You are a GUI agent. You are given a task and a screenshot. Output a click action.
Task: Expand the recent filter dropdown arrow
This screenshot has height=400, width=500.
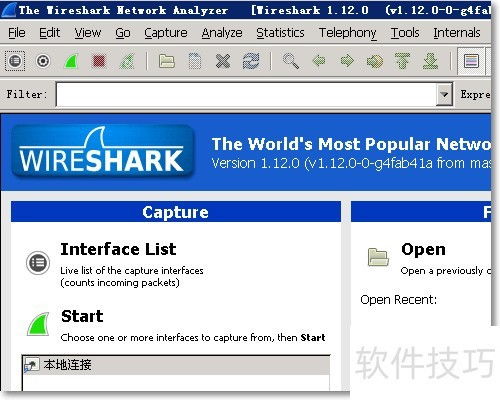[444, 95]
